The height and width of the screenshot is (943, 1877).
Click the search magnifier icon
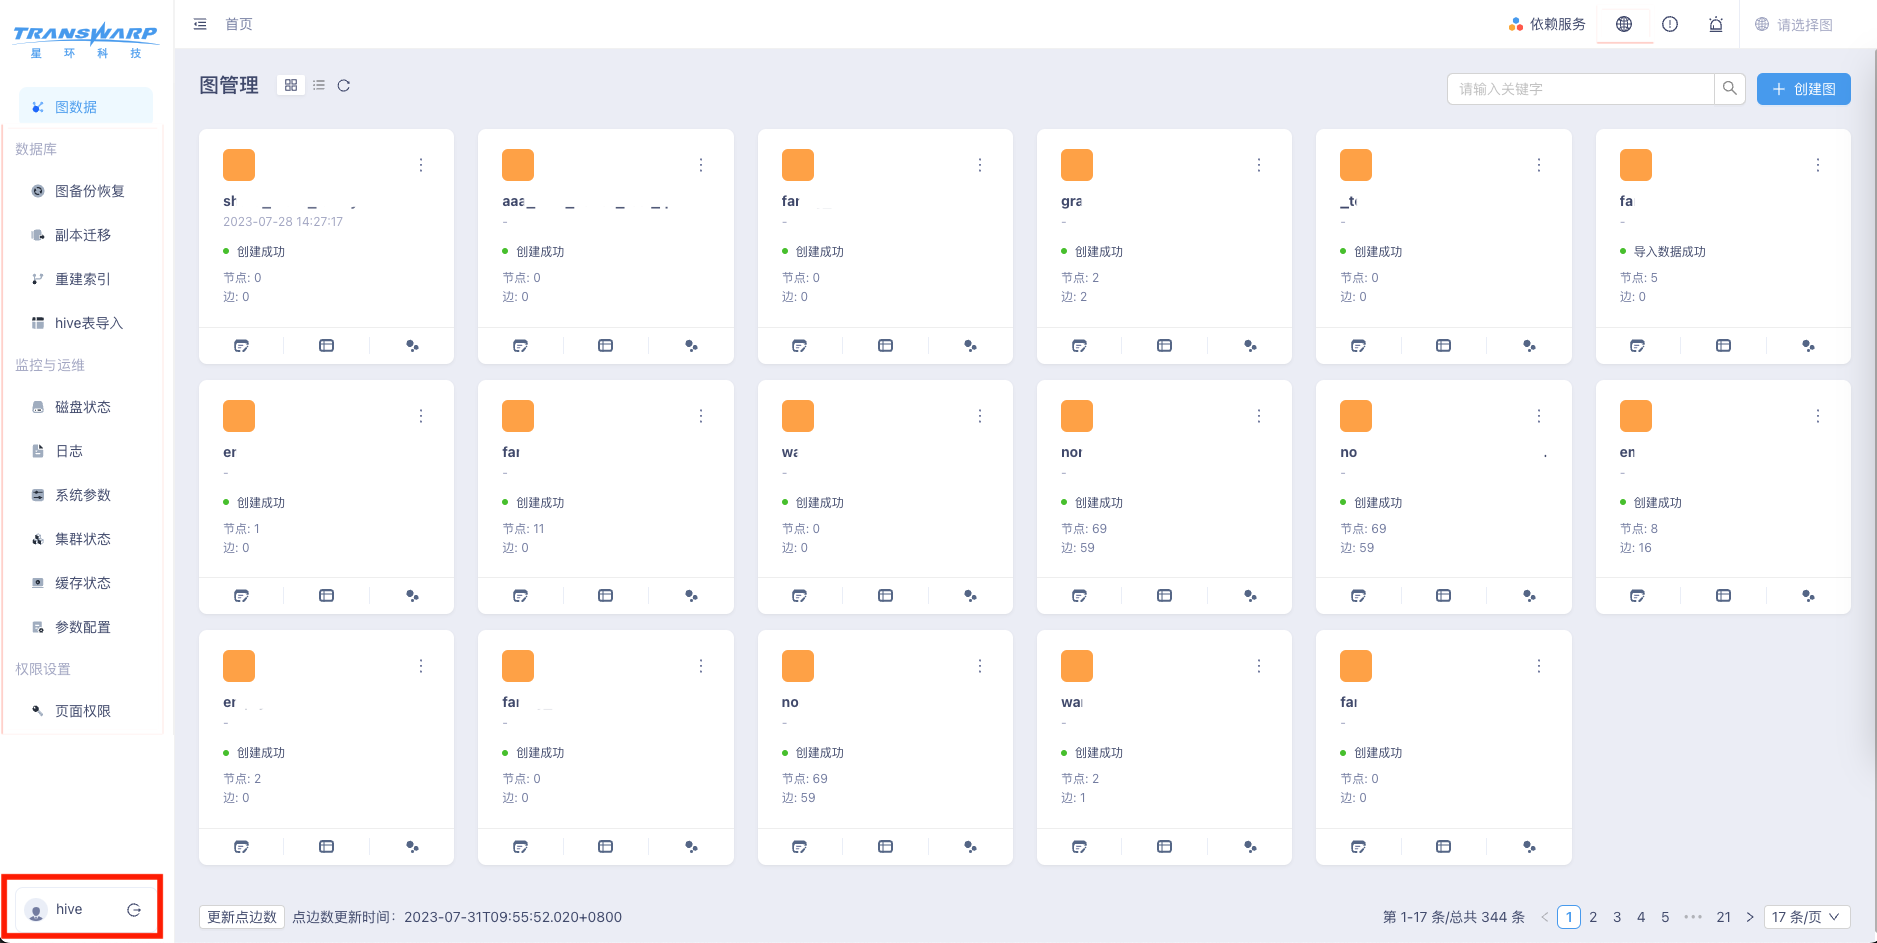coord(1729,88)
